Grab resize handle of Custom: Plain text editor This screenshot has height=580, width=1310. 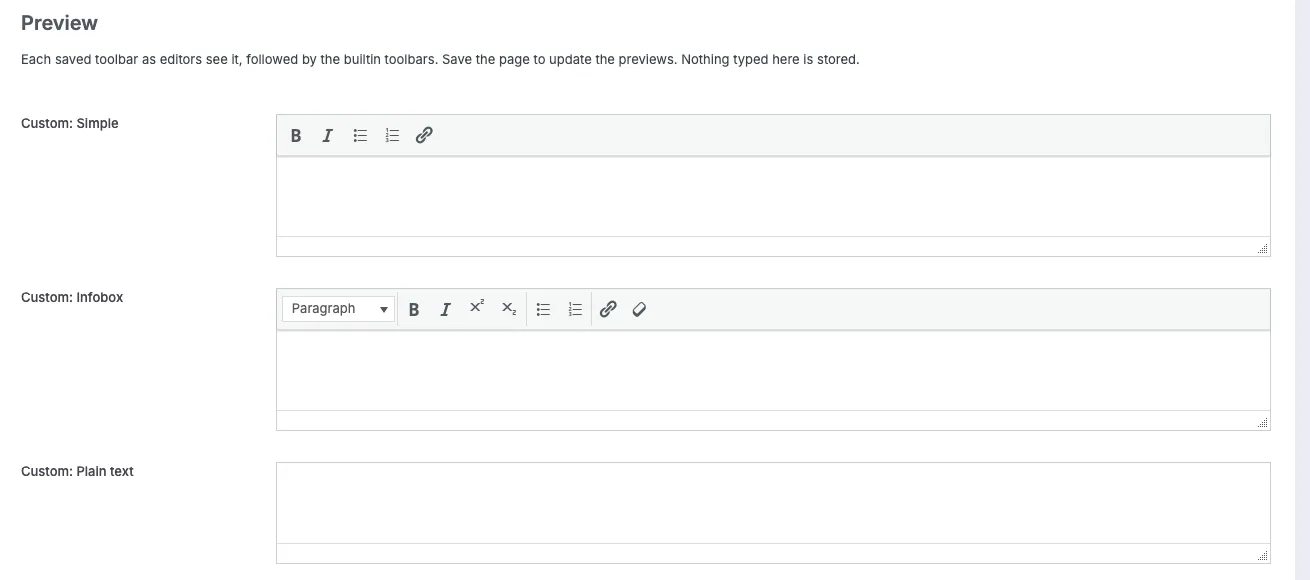coord(1263,555)
